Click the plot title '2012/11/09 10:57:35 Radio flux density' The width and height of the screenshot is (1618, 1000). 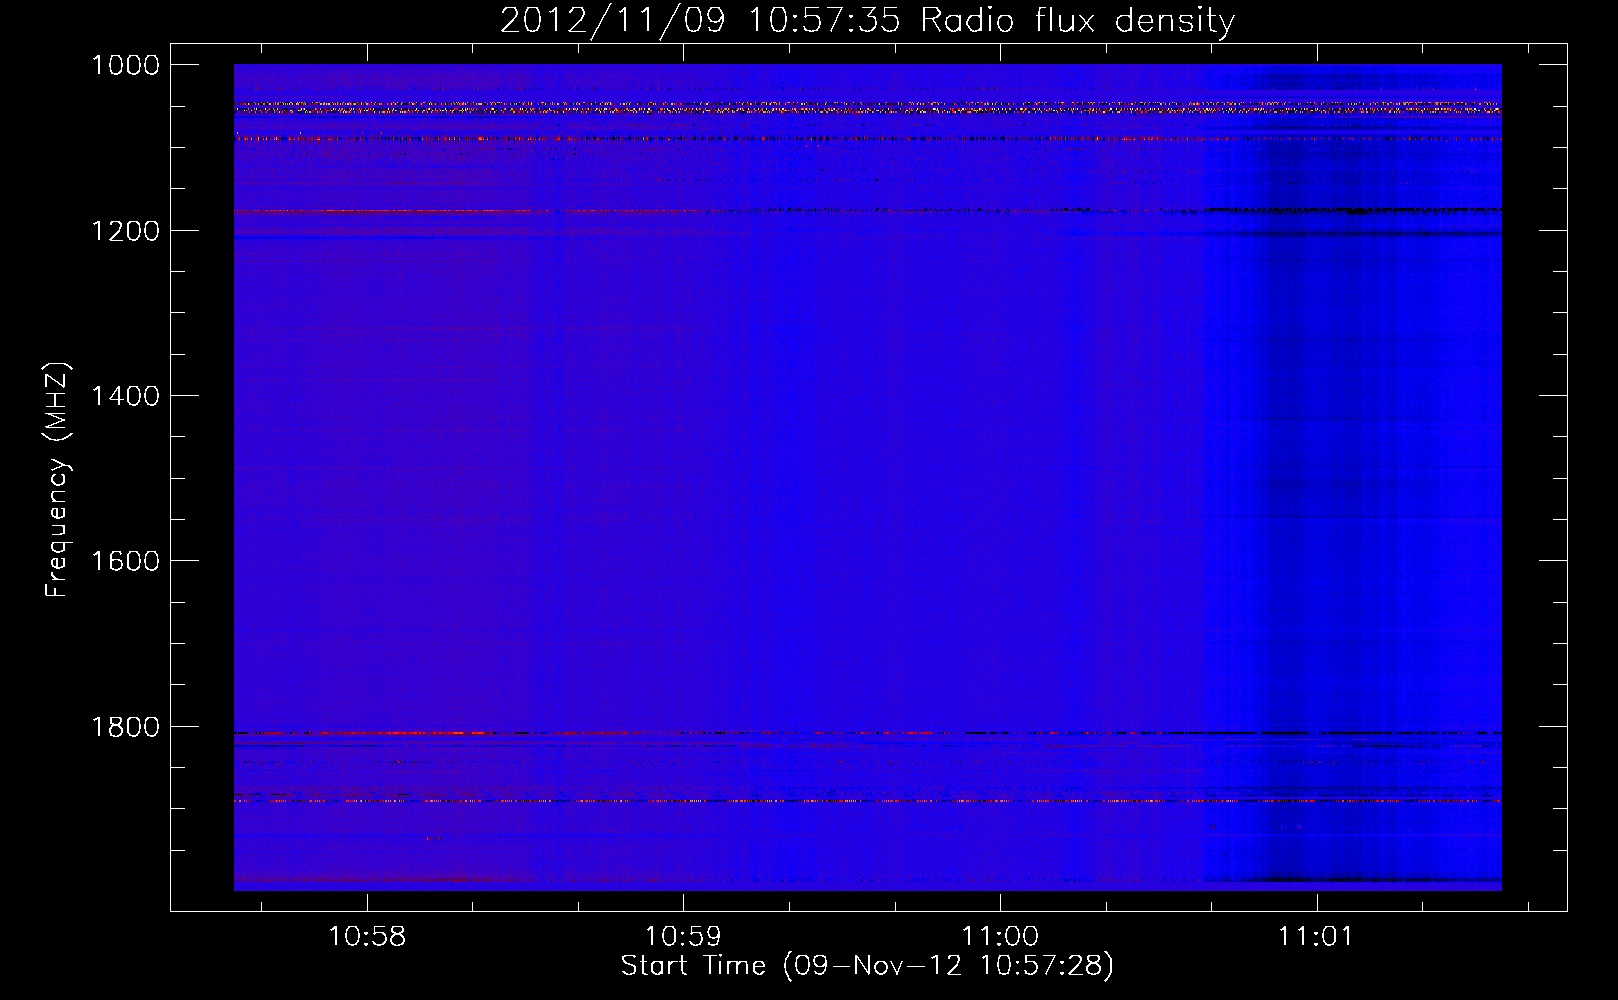pyautogui.click(x=867, y=21)
